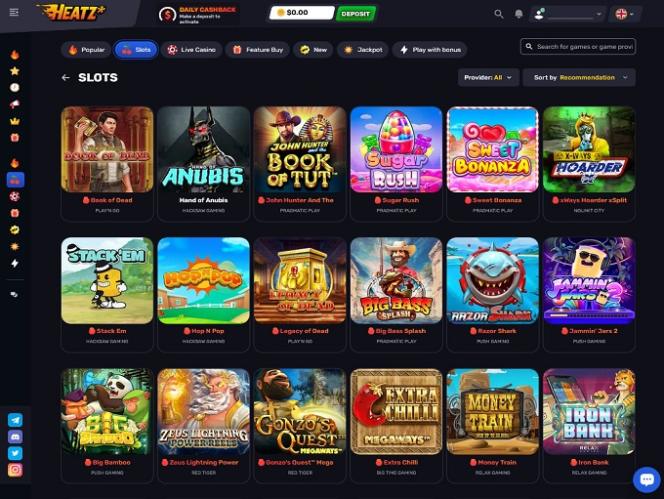Click the Daily Cashback banner
The height and width of the screenshot is (499, 664).
point(198,15)
